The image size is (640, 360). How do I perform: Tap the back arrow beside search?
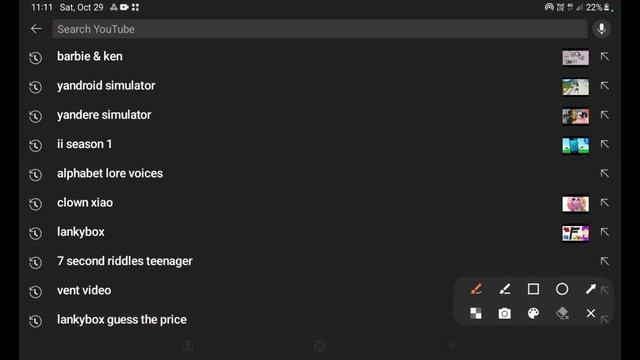36,29
